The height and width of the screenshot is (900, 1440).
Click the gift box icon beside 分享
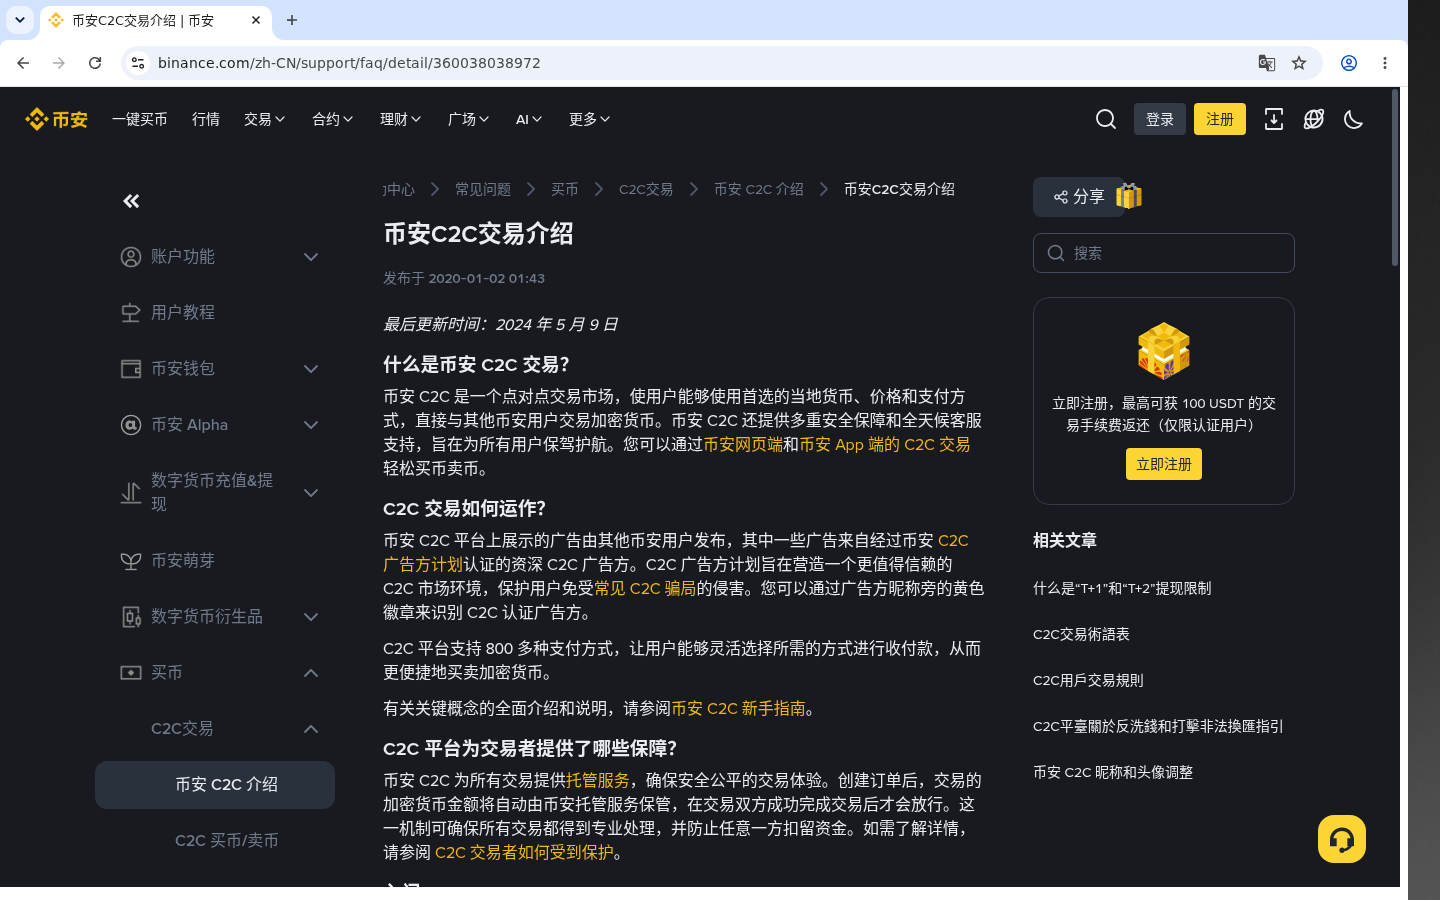pos(1129,195)
